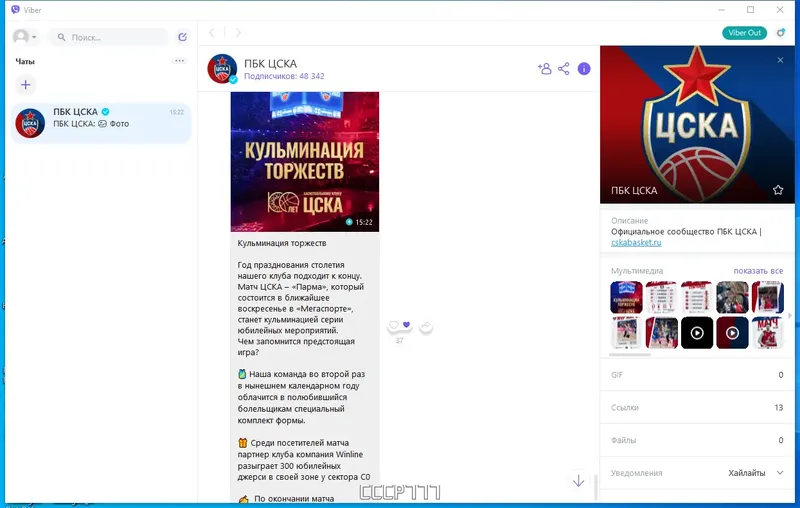Image resolution: width=800 pixels, height=508 pixels.
Task: Click the ЦСКА community banner image
Action: [697, 124]
